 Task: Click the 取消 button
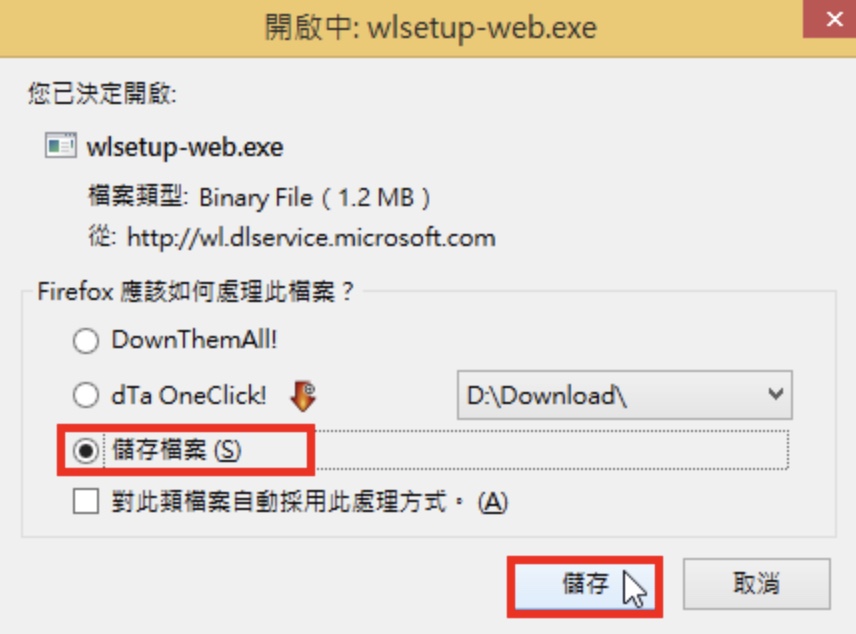(x=757, y=584)
